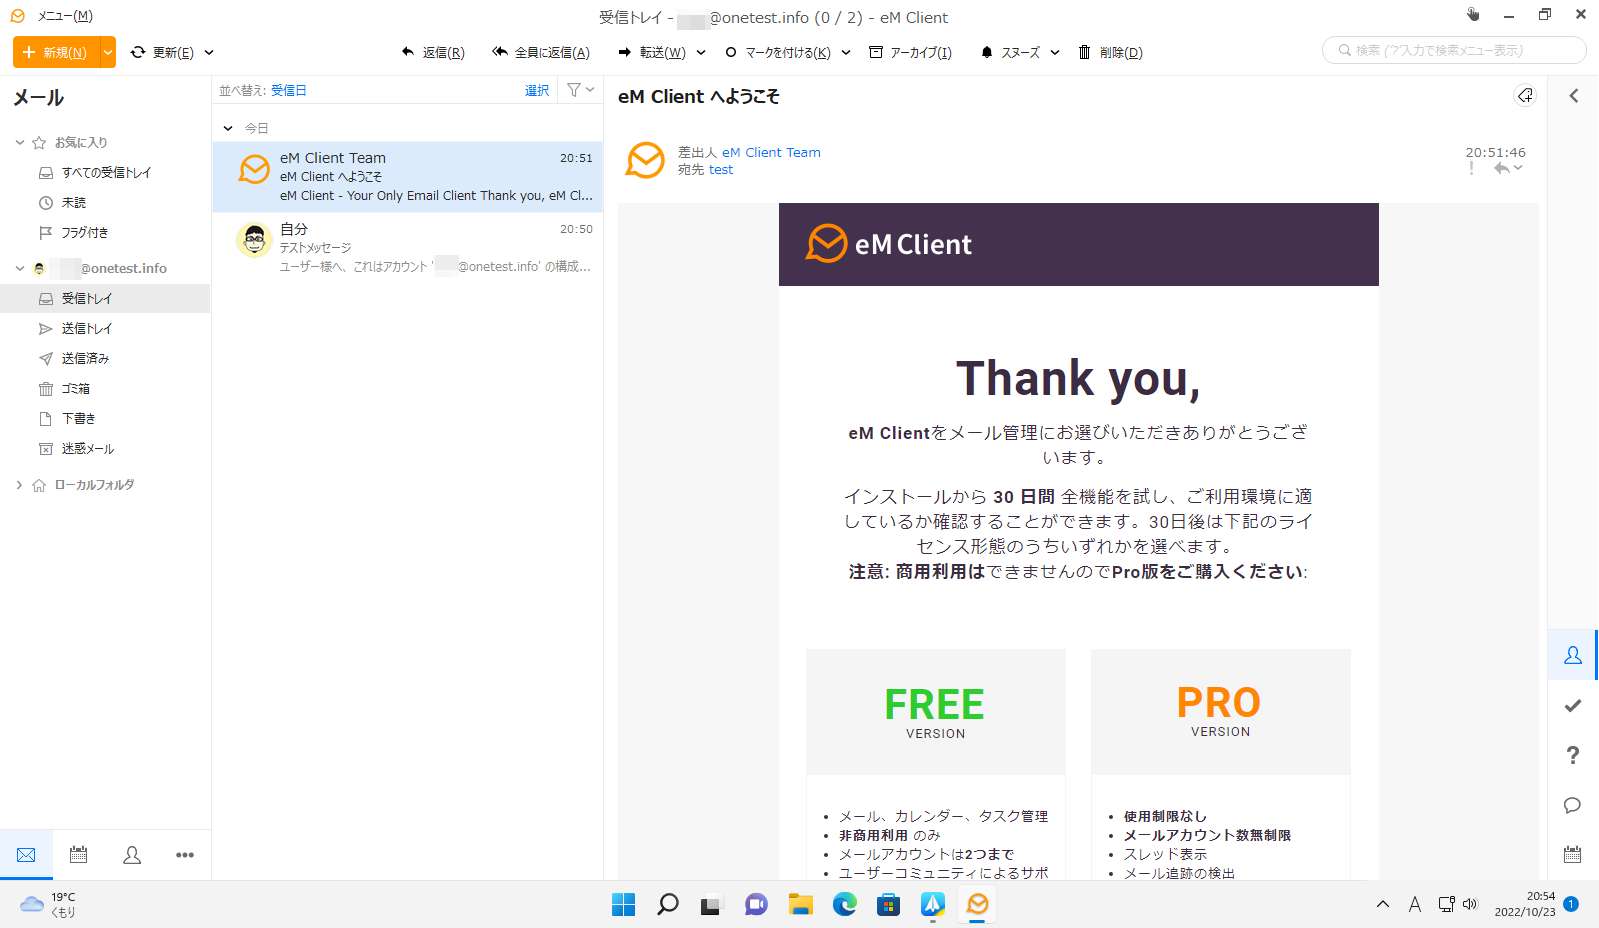1599x928 pixels.
Task: Collapse the right sidebar chevron
Action: pyautogui.click(x=1573, y=96)
